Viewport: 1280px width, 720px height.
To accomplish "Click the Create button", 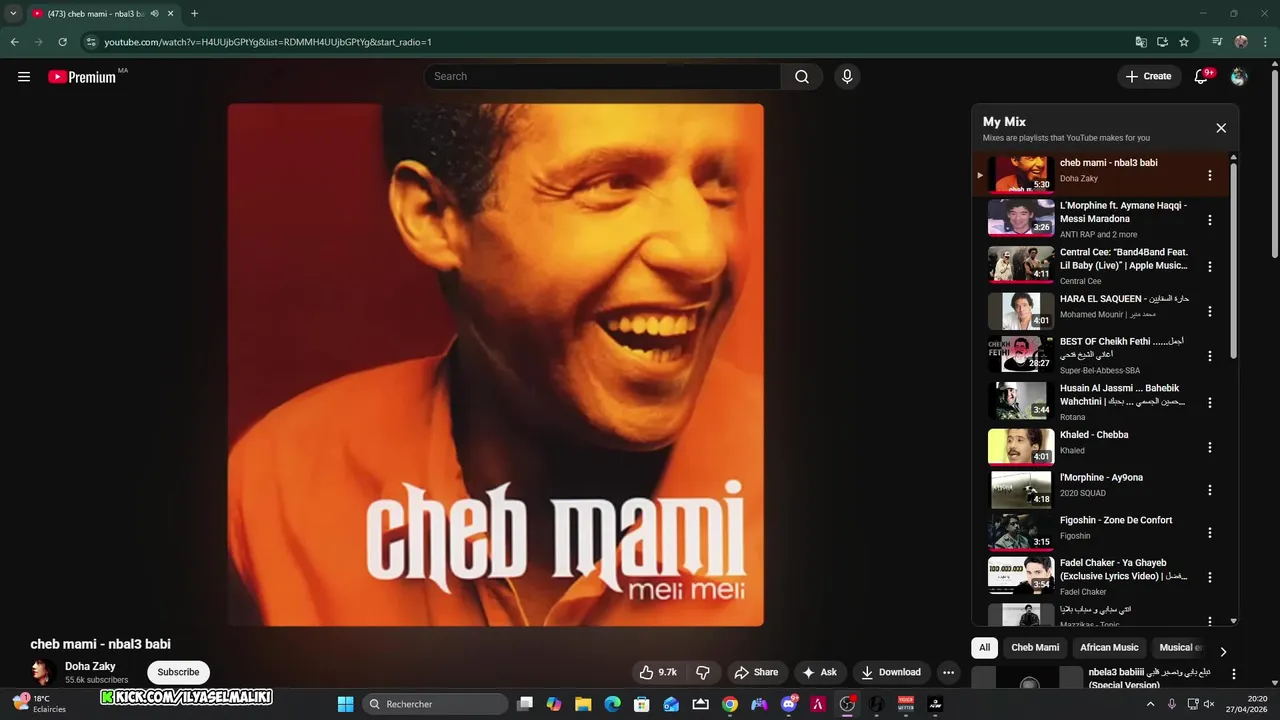I will [x=1148, y=76].
